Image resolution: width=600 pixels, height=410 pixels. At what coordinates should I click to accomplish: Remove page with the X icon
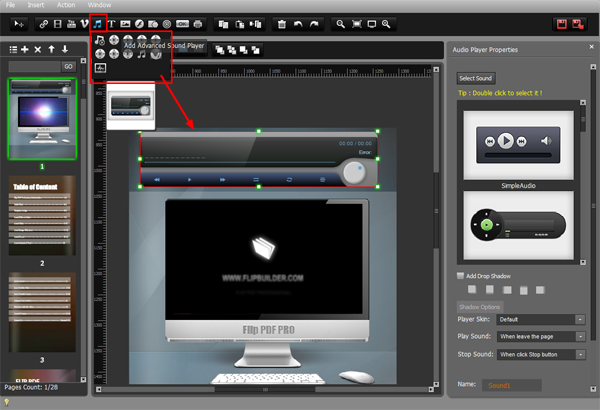pyautogui.click(x=38, y=49)
